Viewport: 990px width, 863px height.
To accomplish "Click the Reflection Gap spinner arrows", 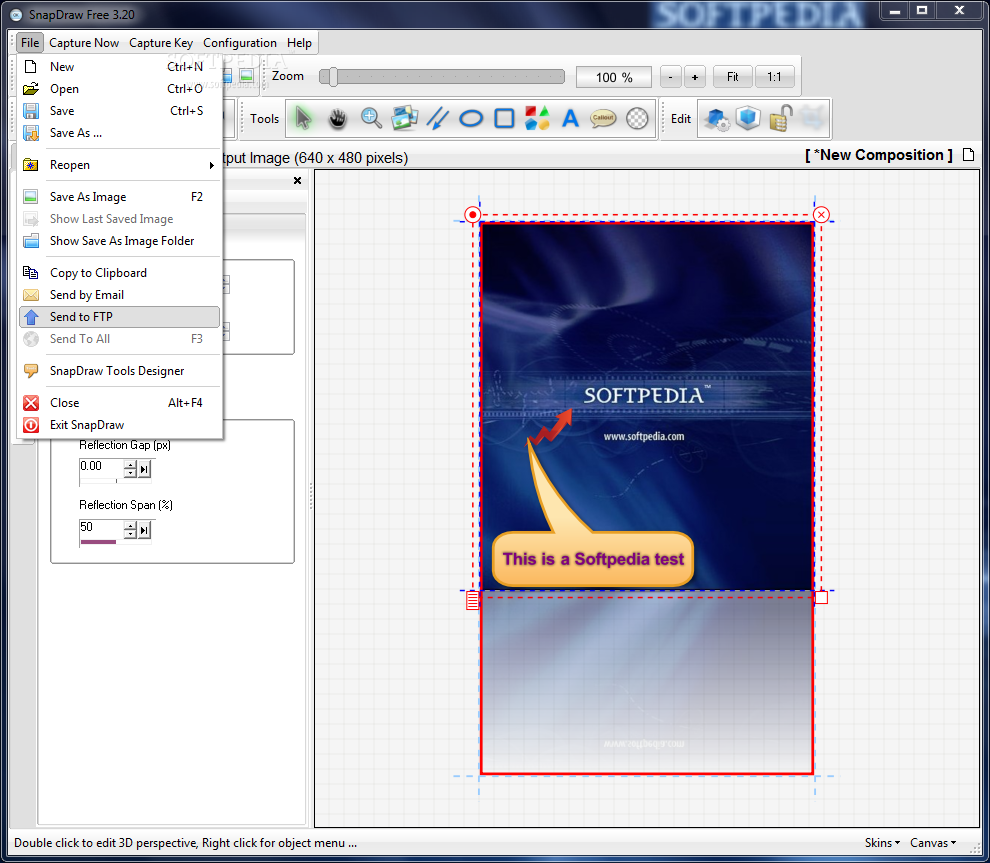I will click(x=130, y=468).
